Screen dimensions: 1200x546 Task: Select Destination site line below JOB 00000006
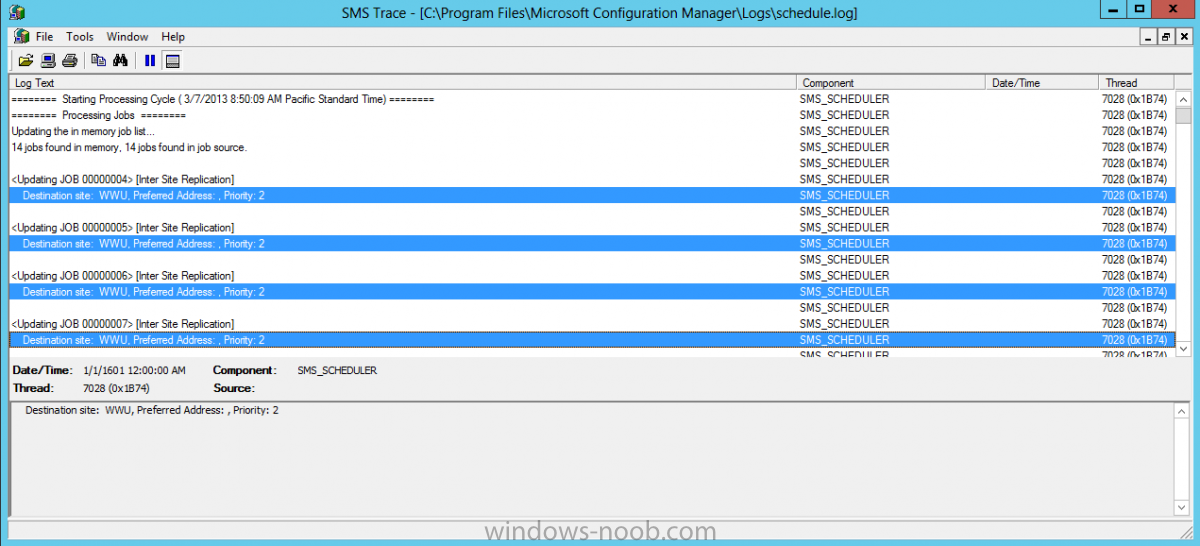pos(592,291)
